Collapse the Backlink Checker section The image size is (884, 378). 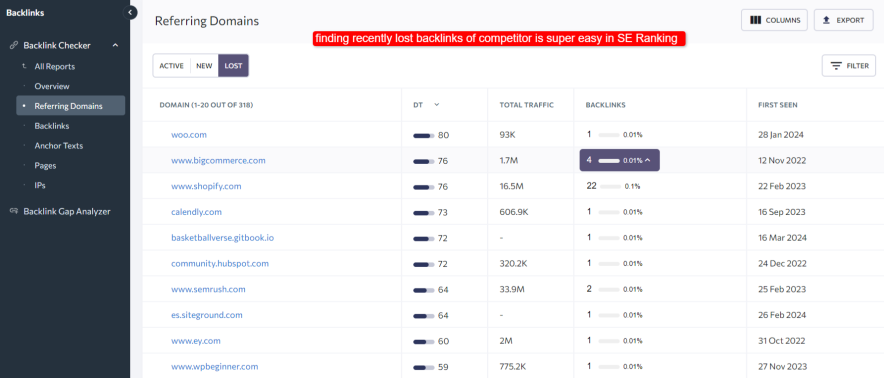pyautogui.click(x=116, y=45)
